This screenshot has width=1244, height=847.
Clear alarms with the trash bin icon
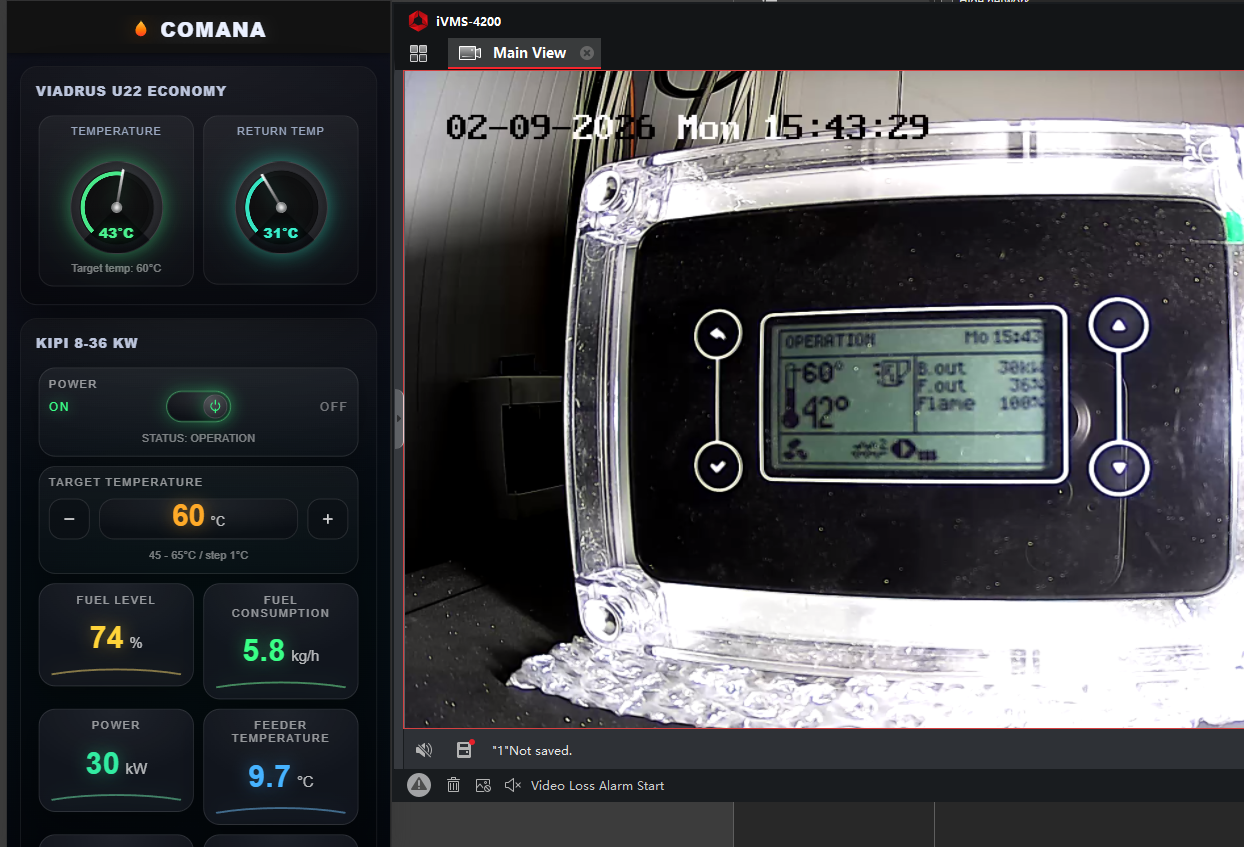coord(453,786)
